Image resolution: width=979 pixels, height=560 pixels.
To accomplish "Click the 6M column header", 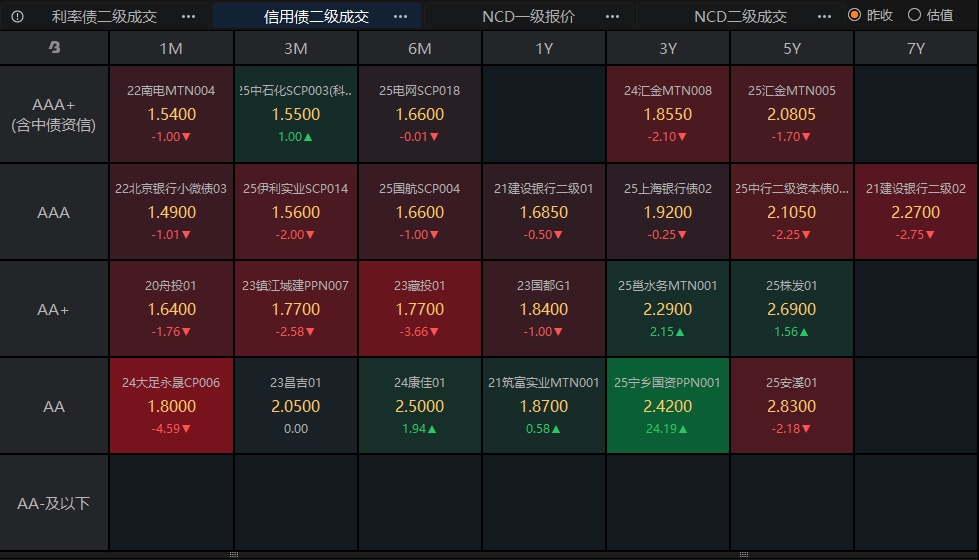I will tap(420, 48).
